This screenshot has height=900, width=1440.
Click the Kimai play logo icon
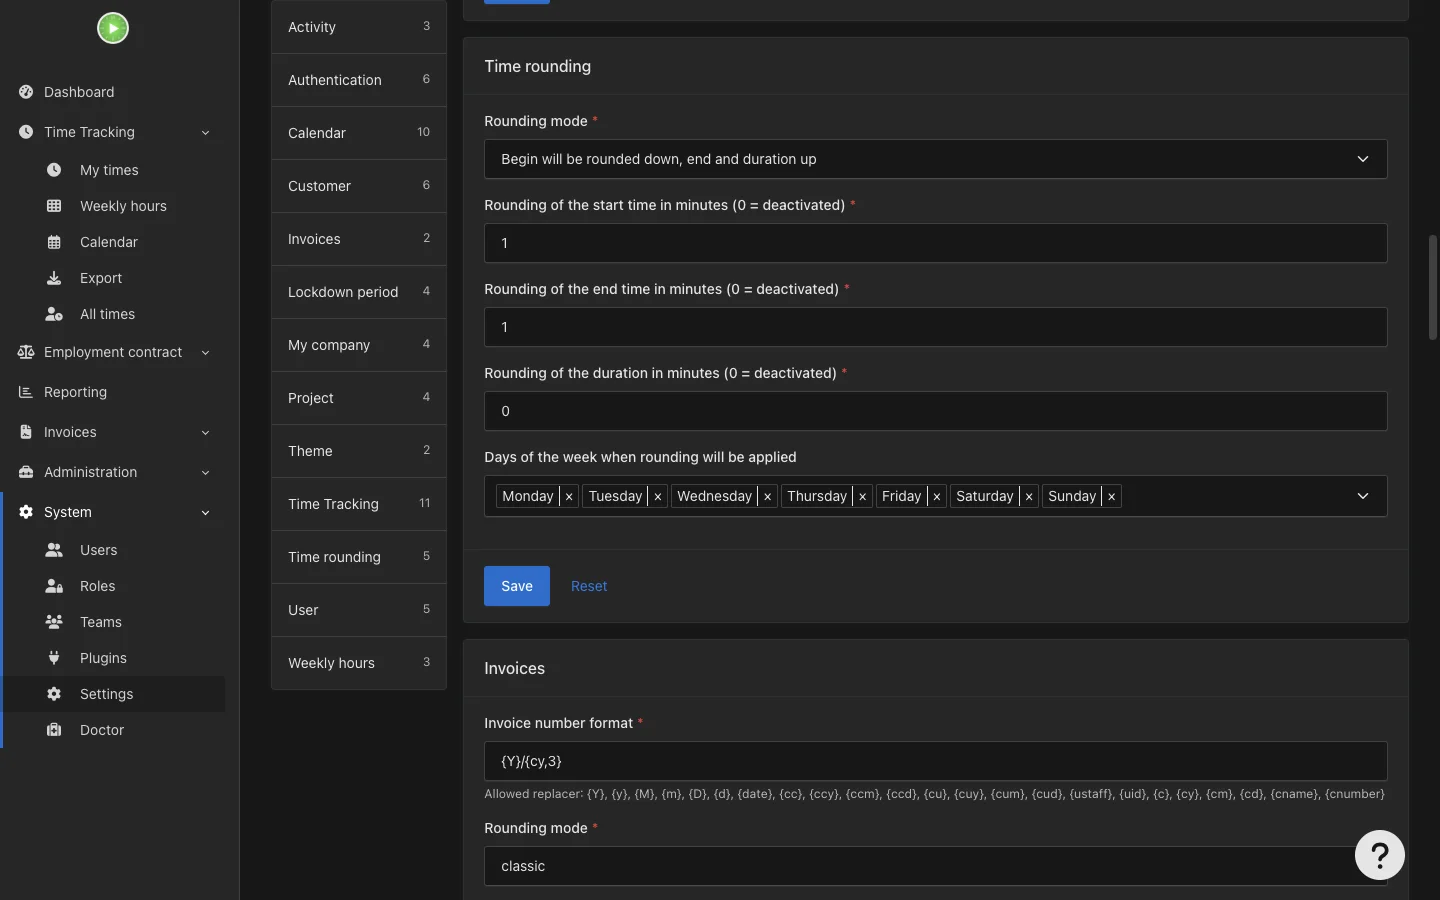pyautogui.click(x=113, y=28)
